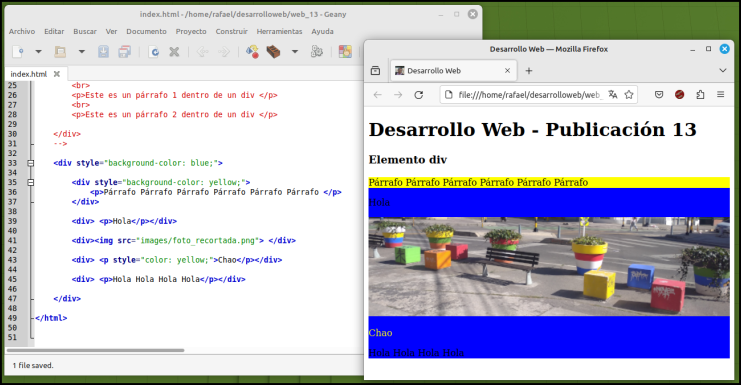741x385 pixels.
Task: Click the Firefox back arrow button
Action: pos(377,94)
